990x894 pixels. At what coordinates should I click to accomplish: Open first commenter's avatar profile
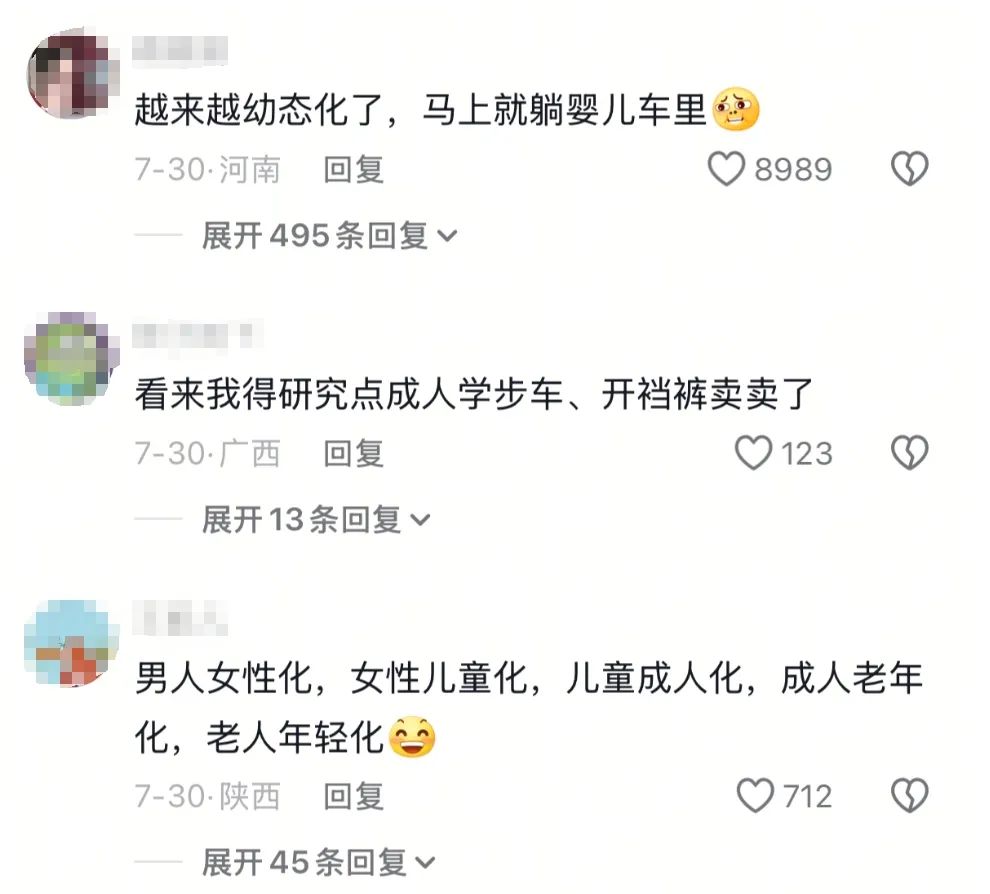click(x=72, y=73)
